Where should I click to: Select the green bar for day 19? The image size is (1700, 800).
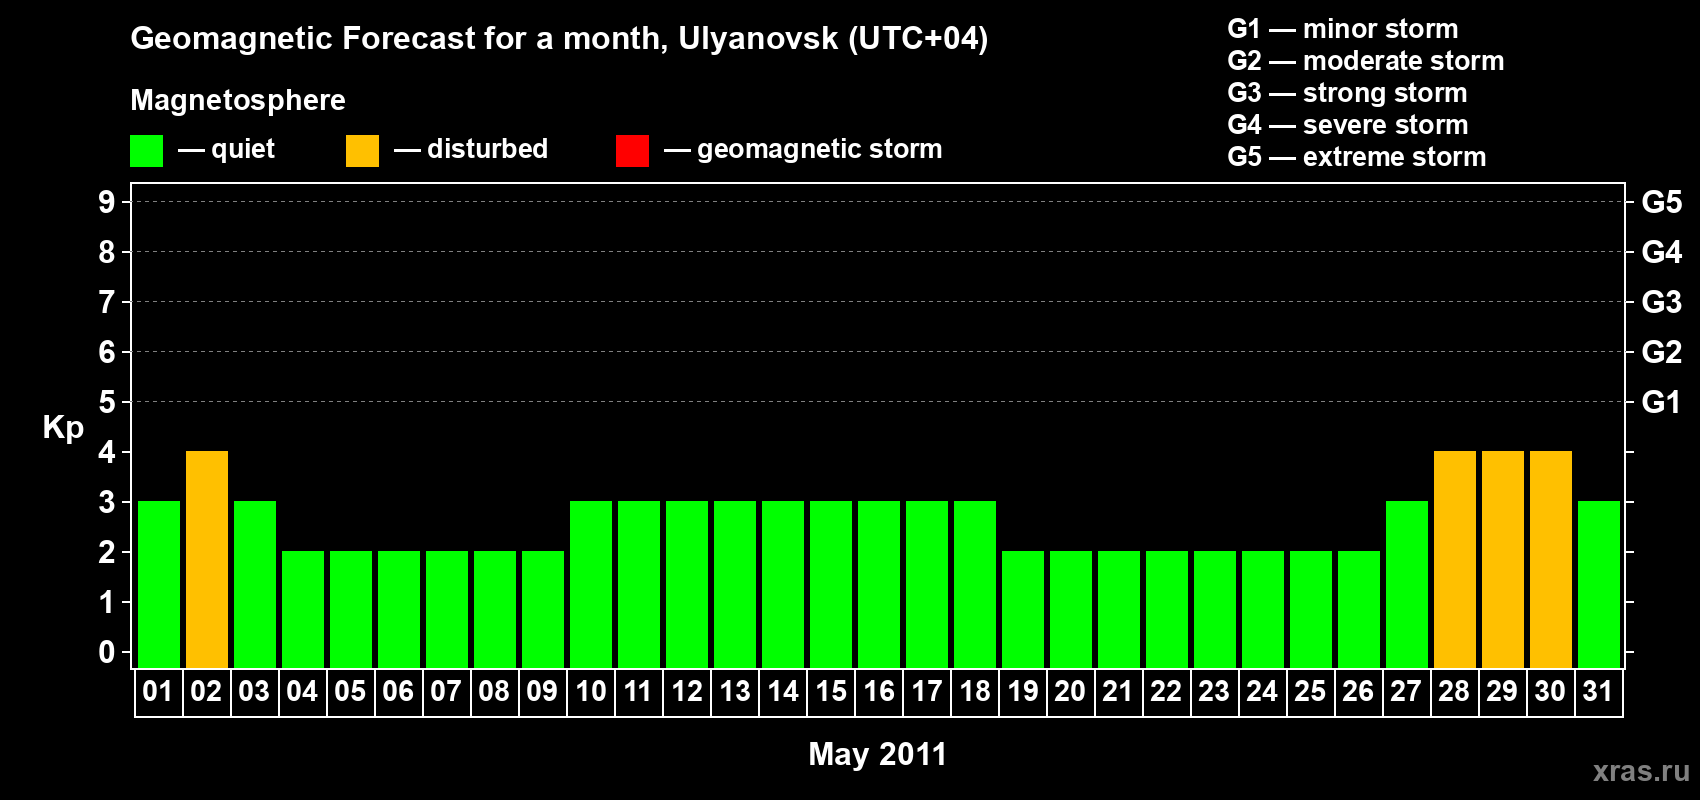[x=1023, y=609]
